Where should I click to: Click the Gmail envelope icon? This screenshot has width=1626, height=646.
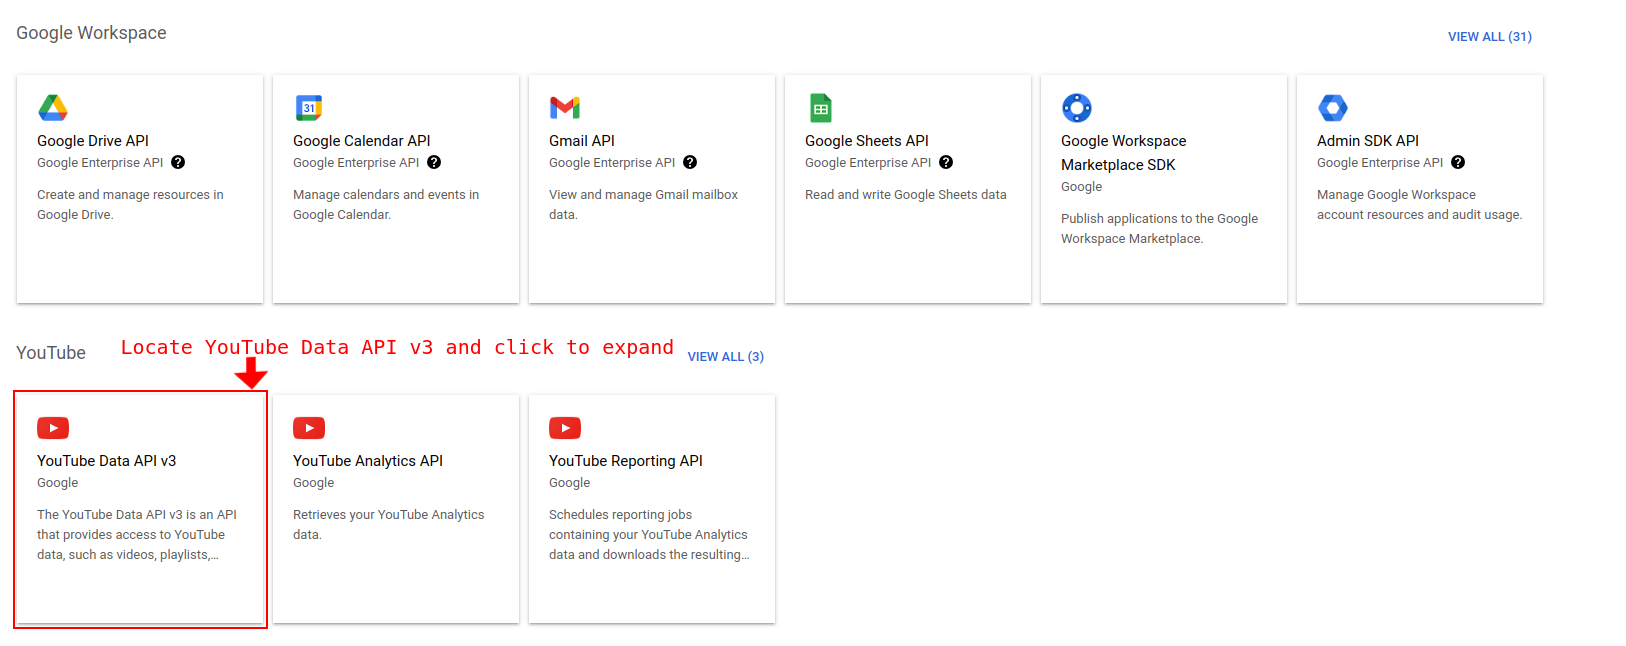(565, 108)
